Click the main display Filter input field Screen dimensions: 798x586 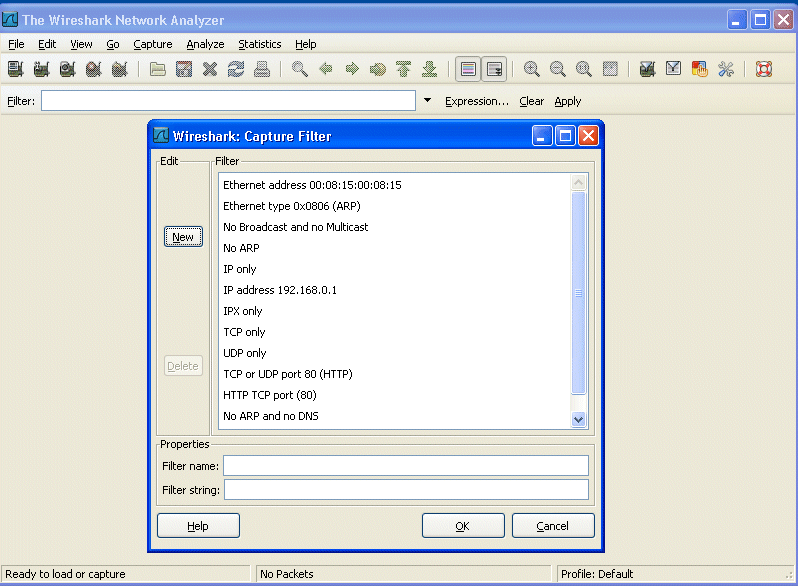(229, 101)
